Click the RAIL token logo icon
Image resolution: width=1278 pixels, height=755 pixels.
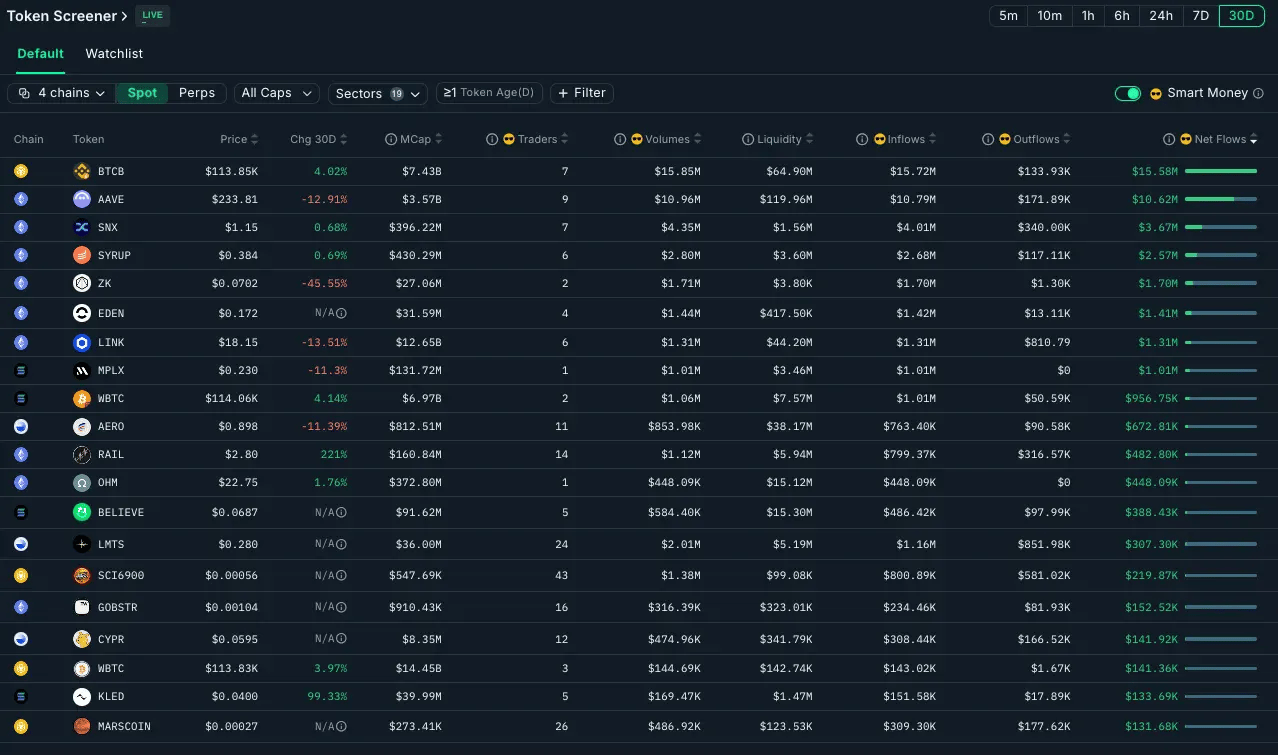pos(82,454)
